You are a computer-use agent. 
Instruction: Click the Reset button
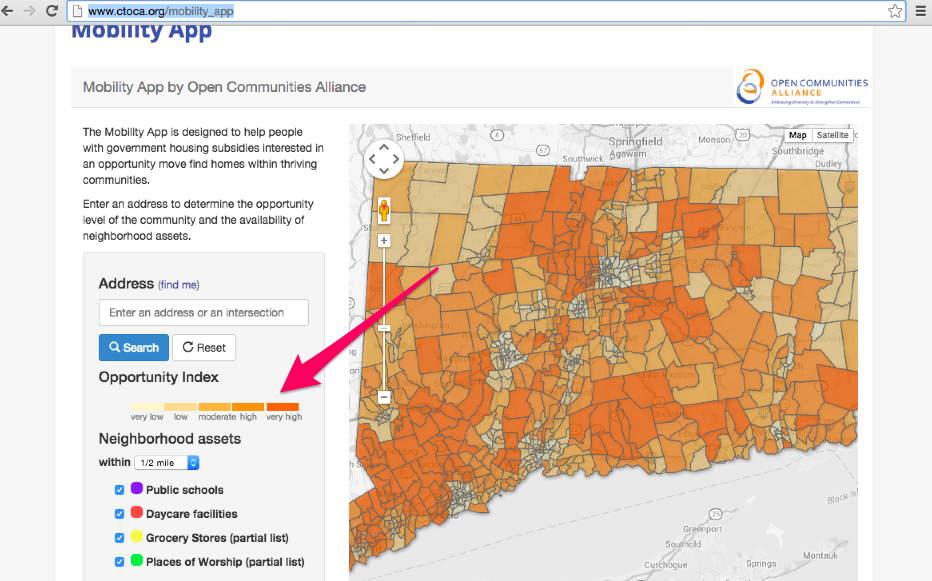point(204,347)
